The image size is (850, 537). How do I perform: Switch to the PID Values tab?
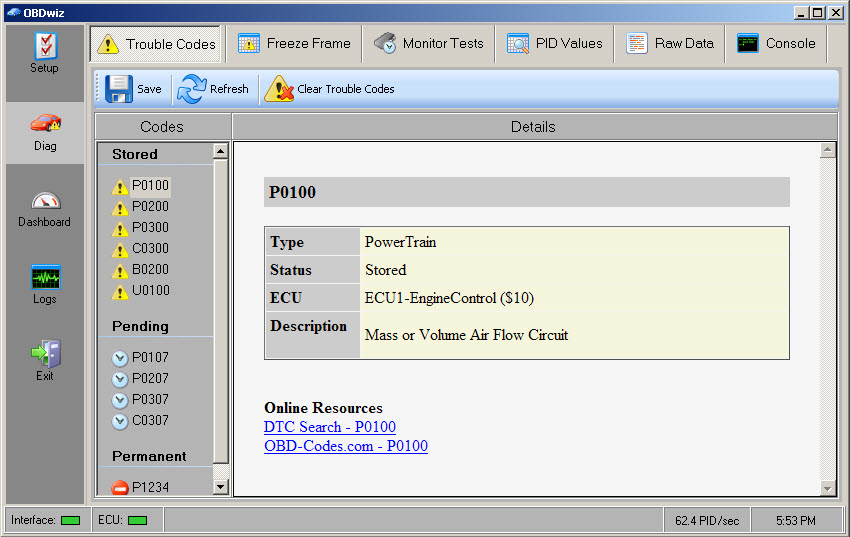click(554, 44)
